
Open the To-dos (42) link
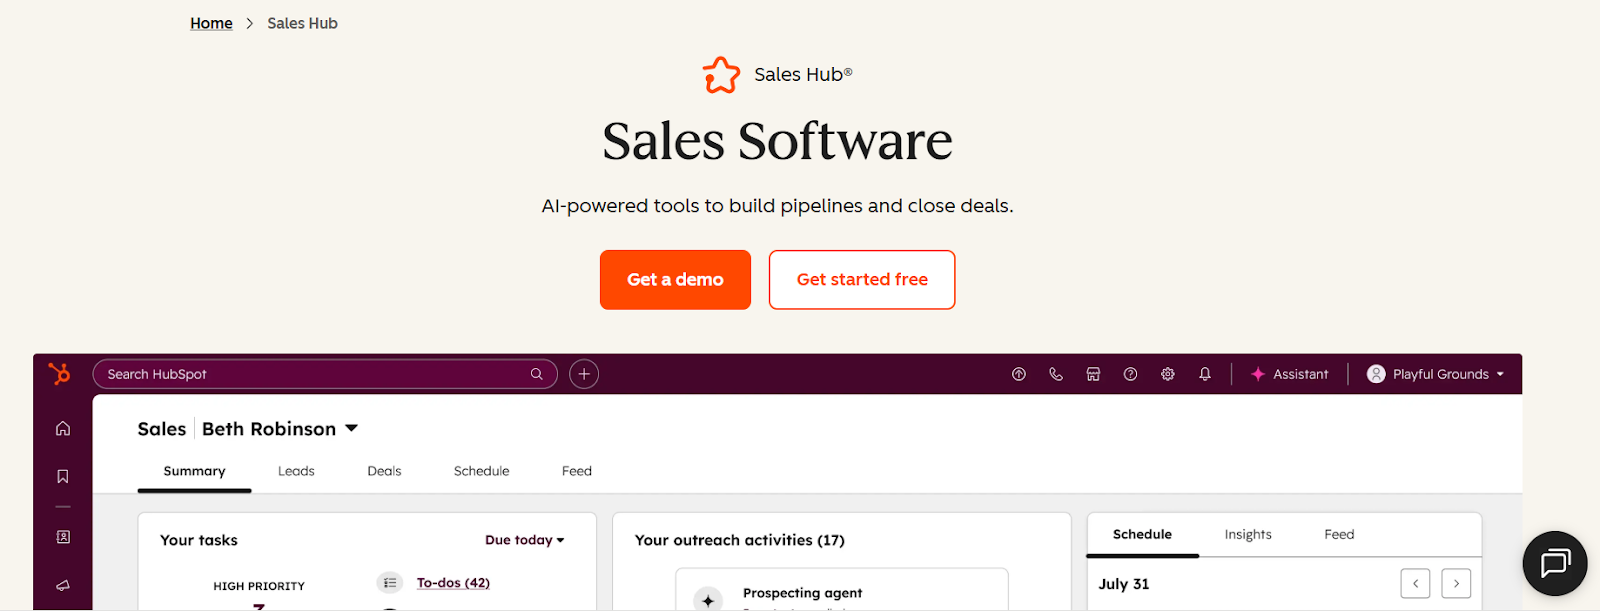pos(452,582)
